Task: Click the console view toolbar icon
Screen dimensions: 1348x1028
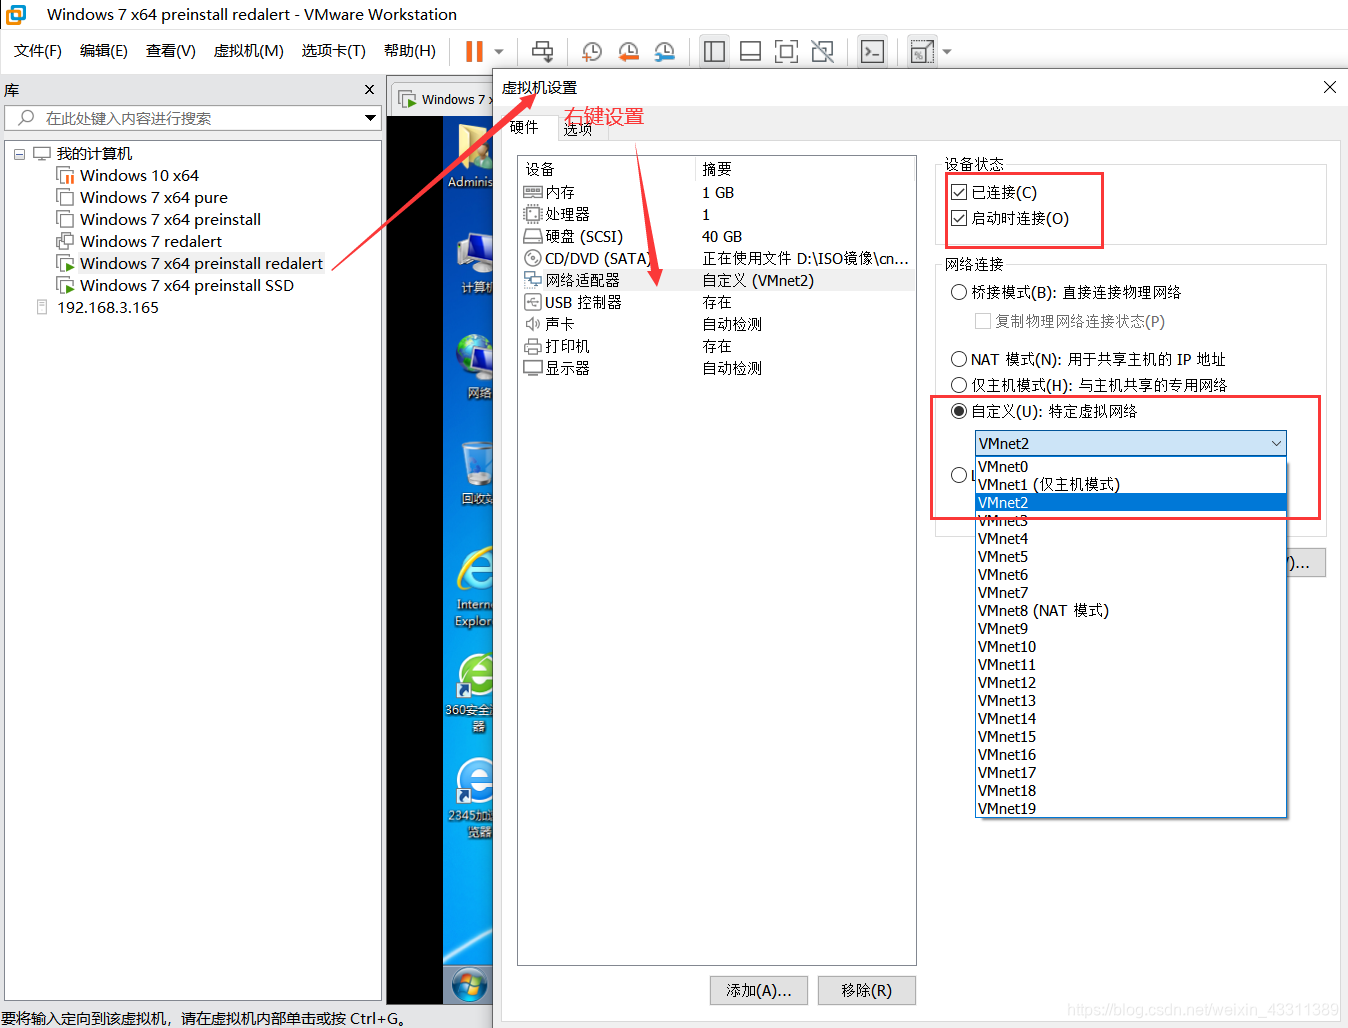Action: 872,51
